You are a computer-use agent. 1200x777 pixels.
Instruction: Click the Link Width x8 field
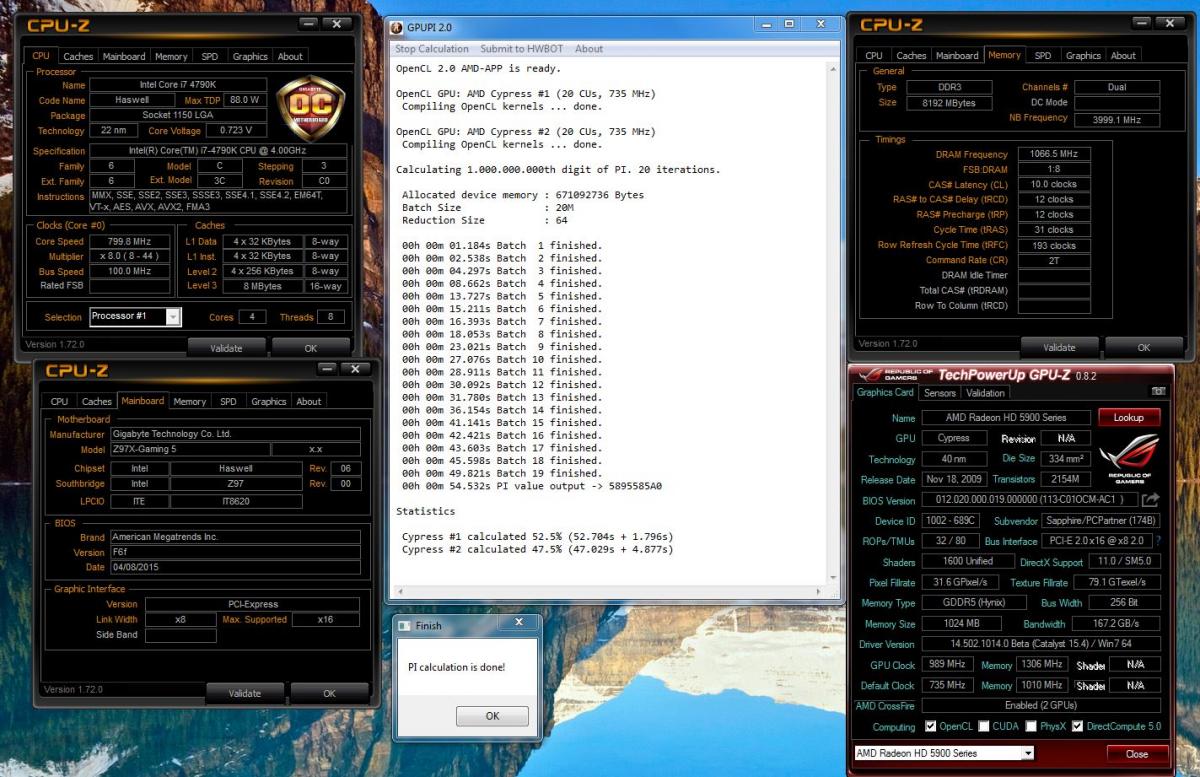180,620
